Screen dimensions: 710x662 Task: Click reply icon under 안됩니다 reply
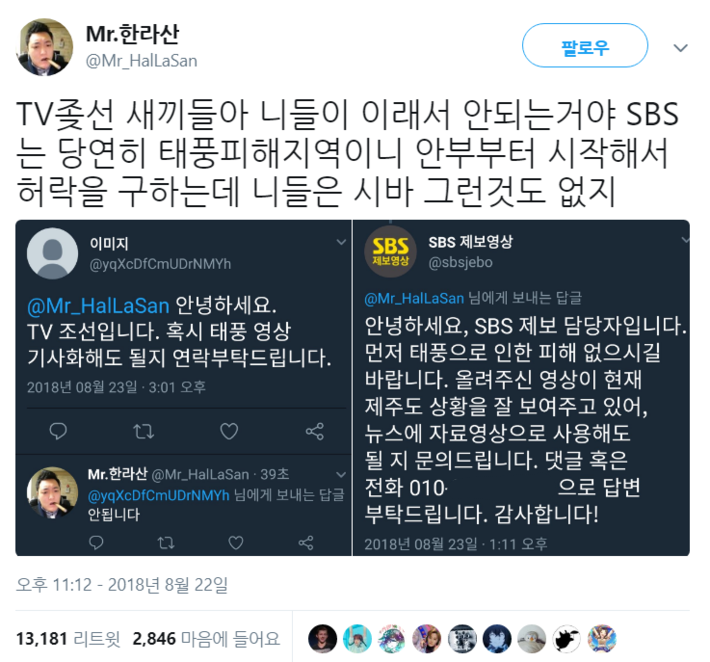96,542
